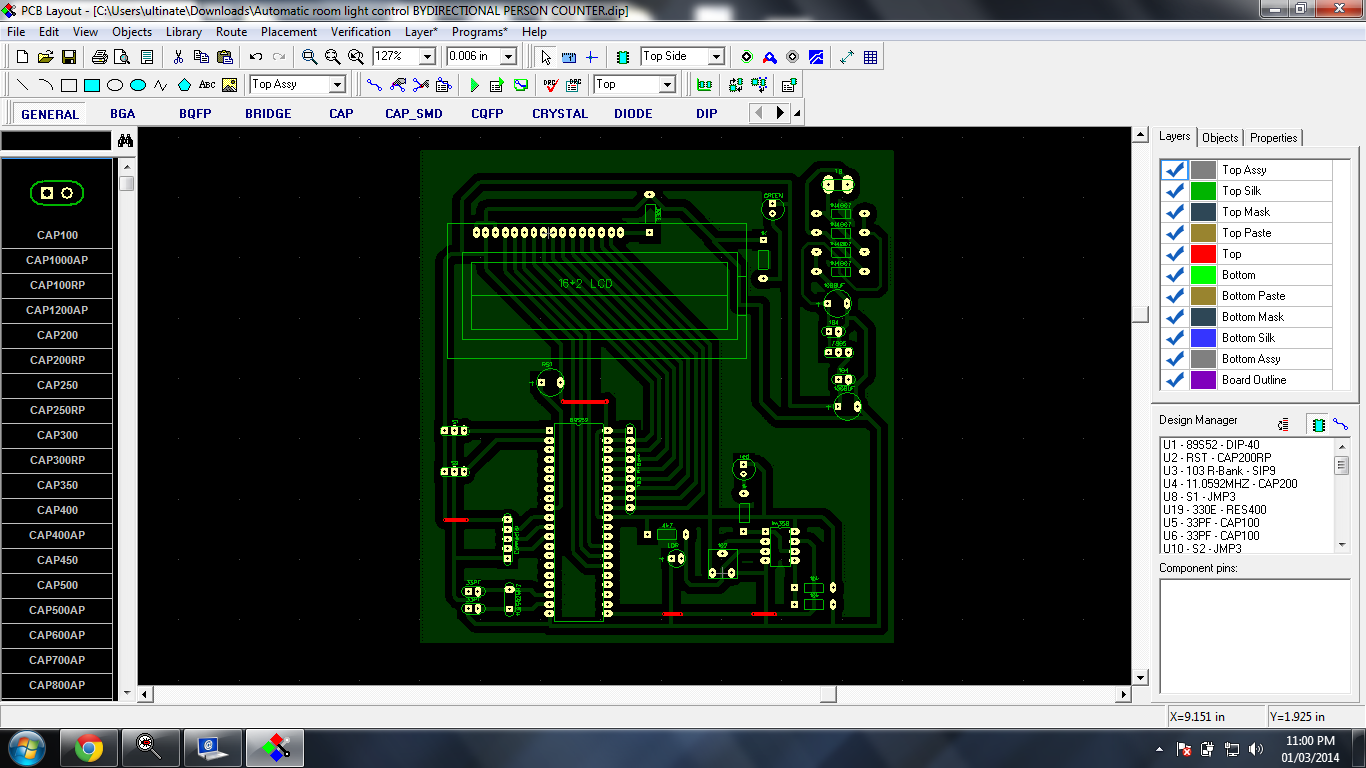
Task: Uncheck the Top Mask layer
Action: 1175,212
